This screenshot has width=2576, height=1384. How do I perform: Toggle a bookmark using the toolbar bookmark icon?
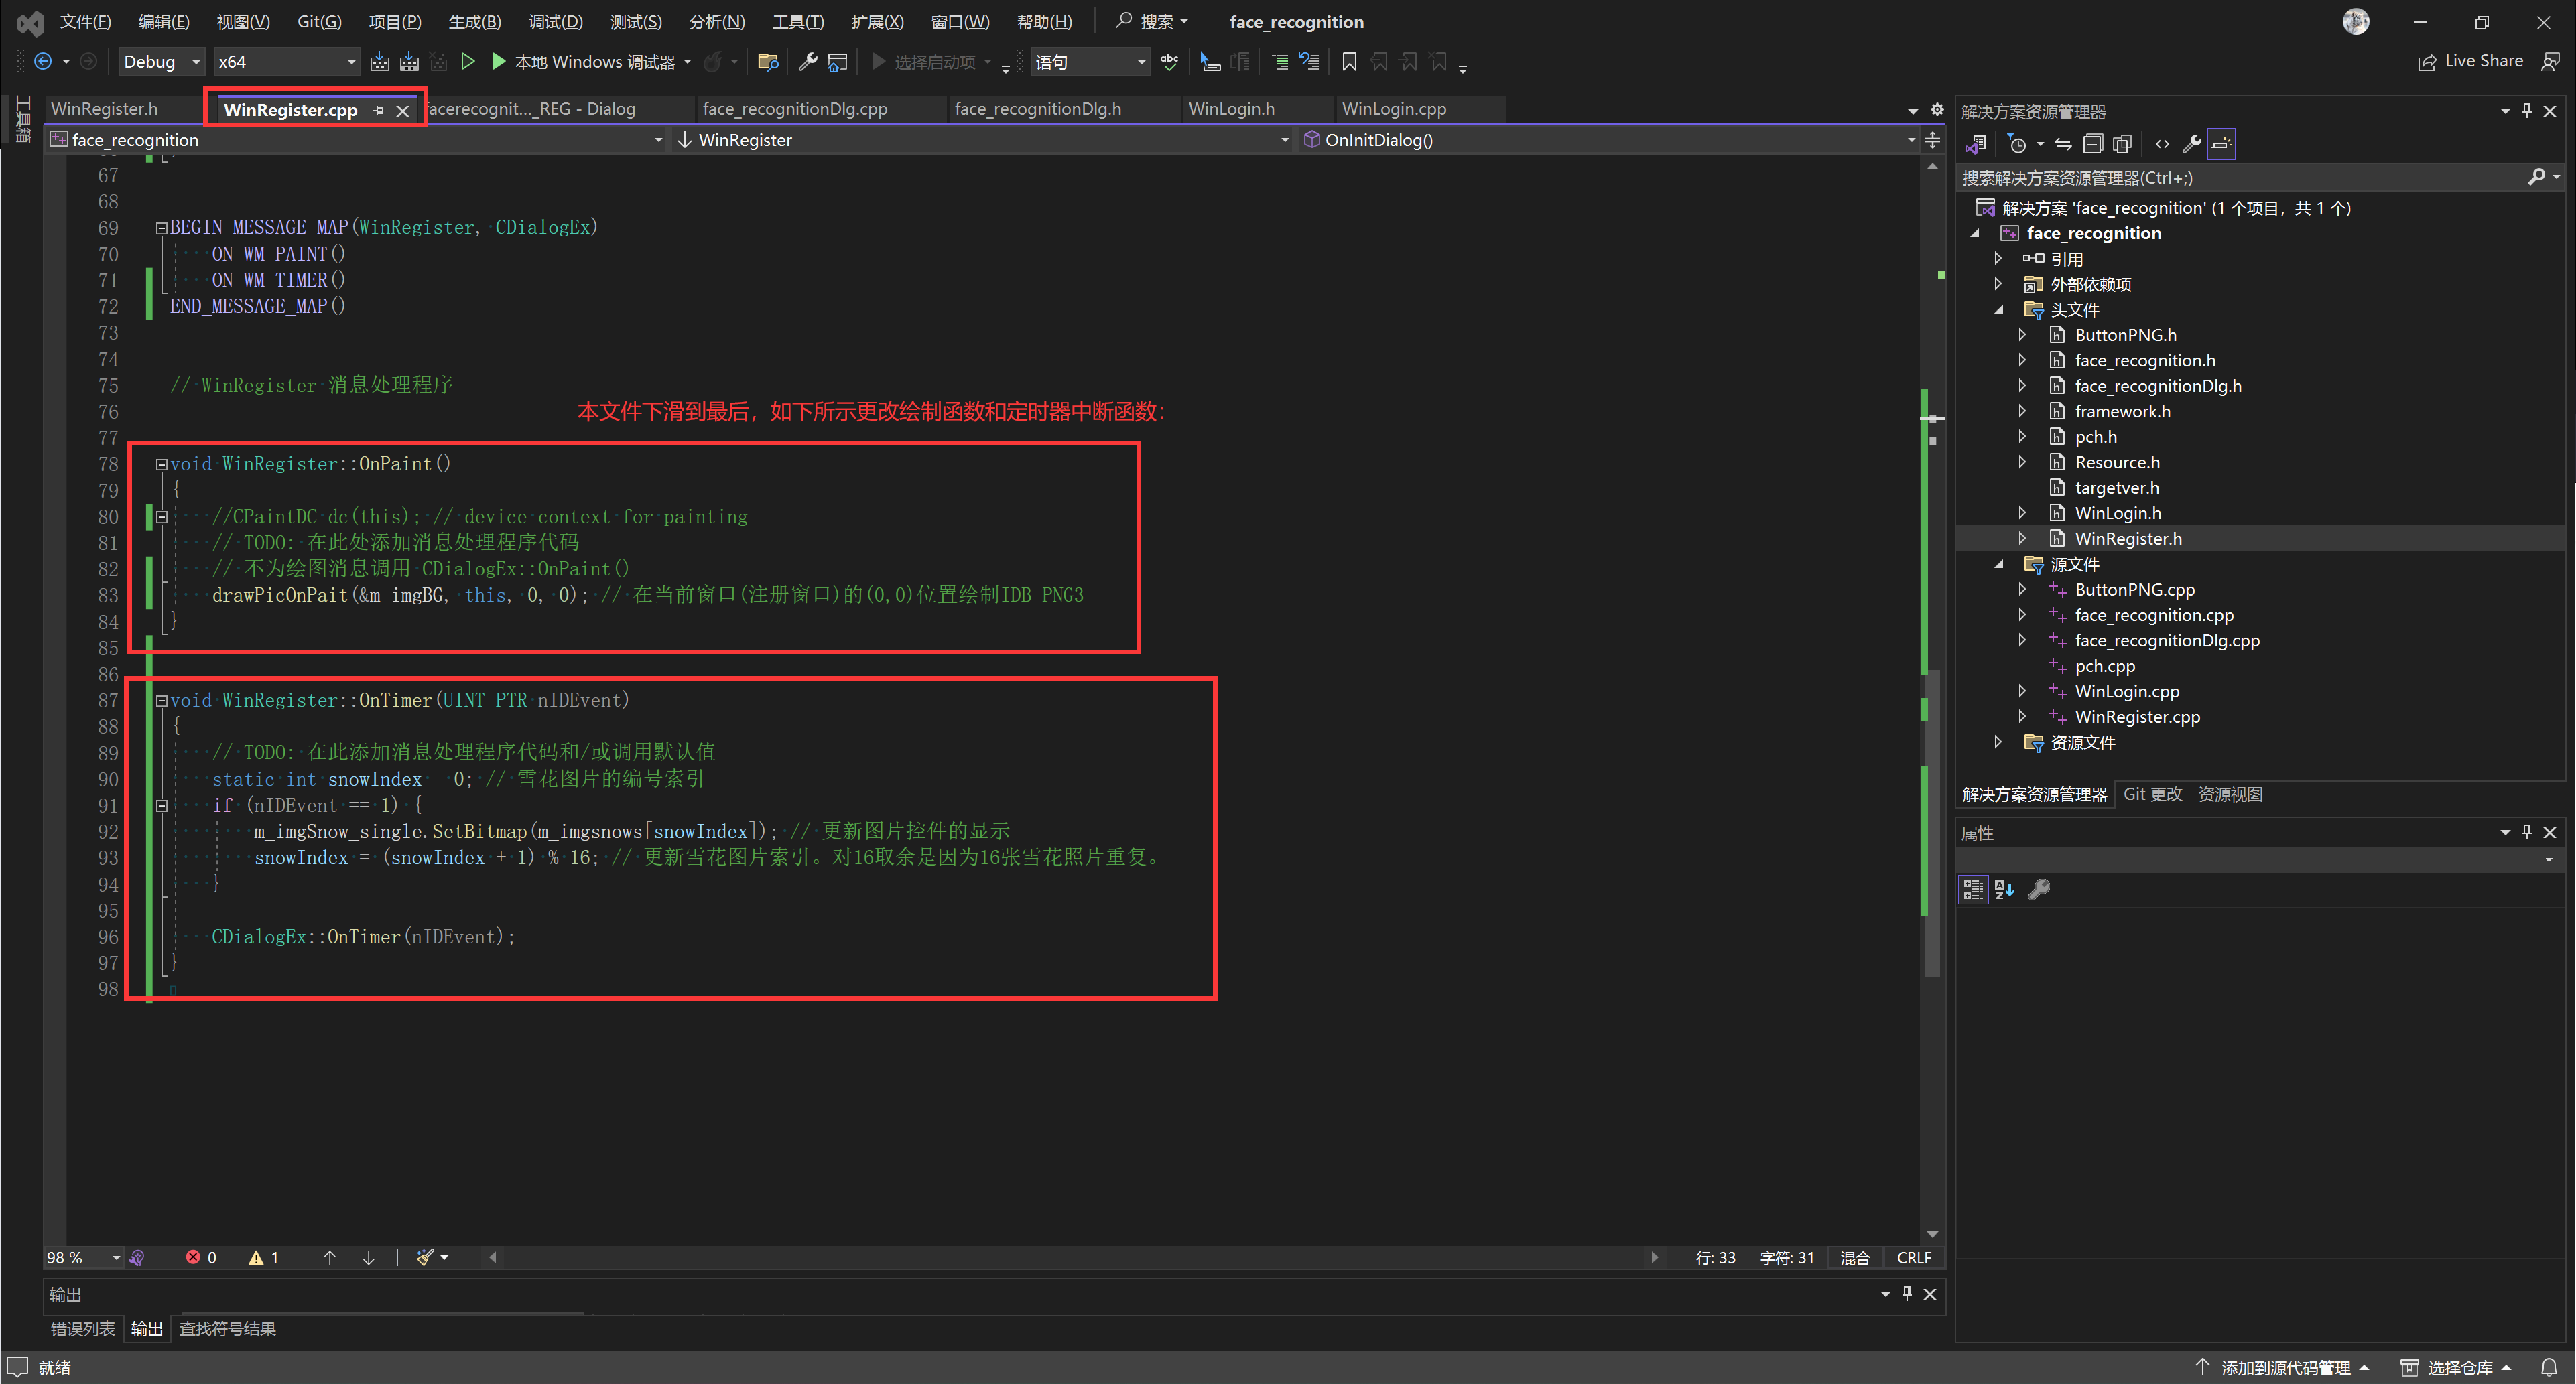coord(1348,62)
